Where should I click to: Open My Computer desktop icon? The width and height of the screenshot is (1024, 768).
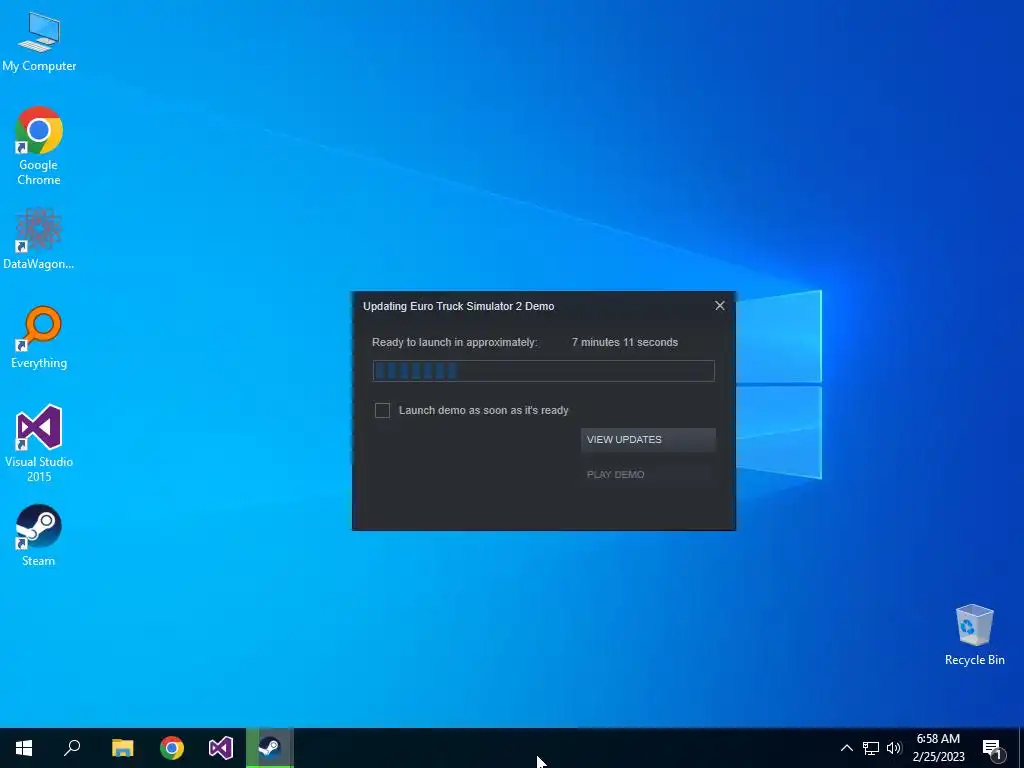pyautogui.click(x=39, y=42)
